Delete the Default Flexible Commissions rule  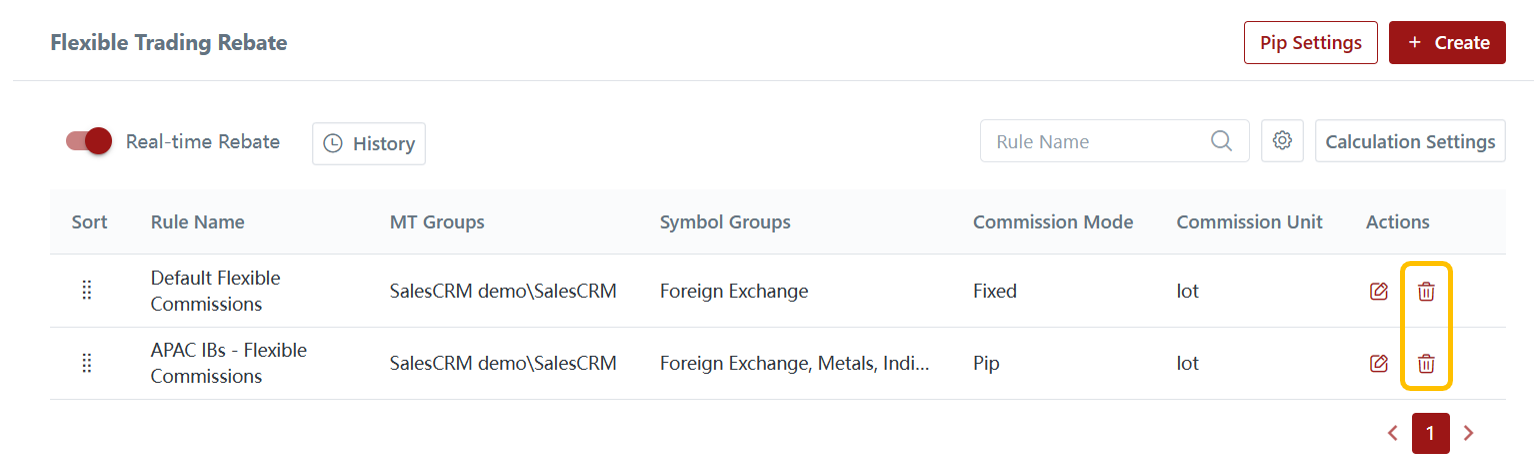(1426, 292)
